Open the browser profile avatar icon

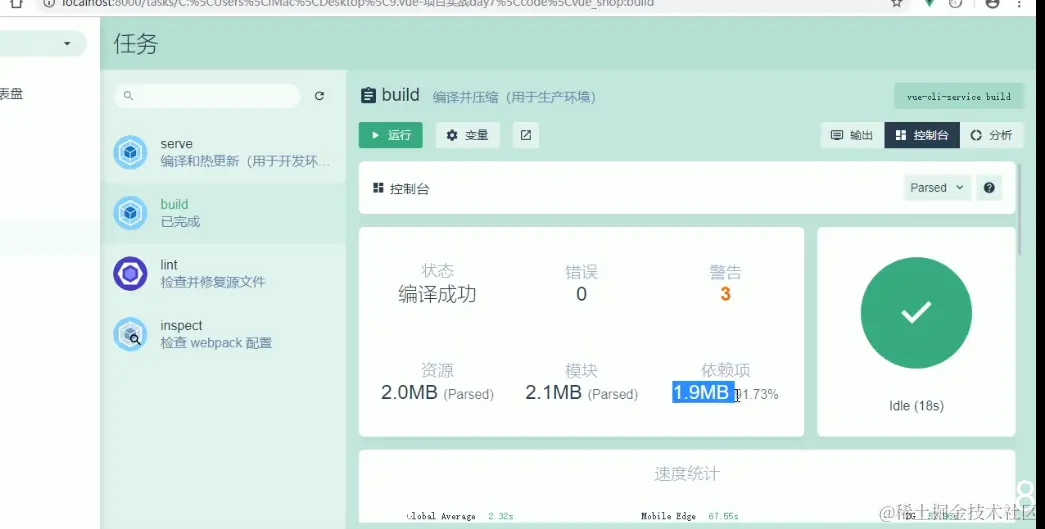tap(992, 3)
